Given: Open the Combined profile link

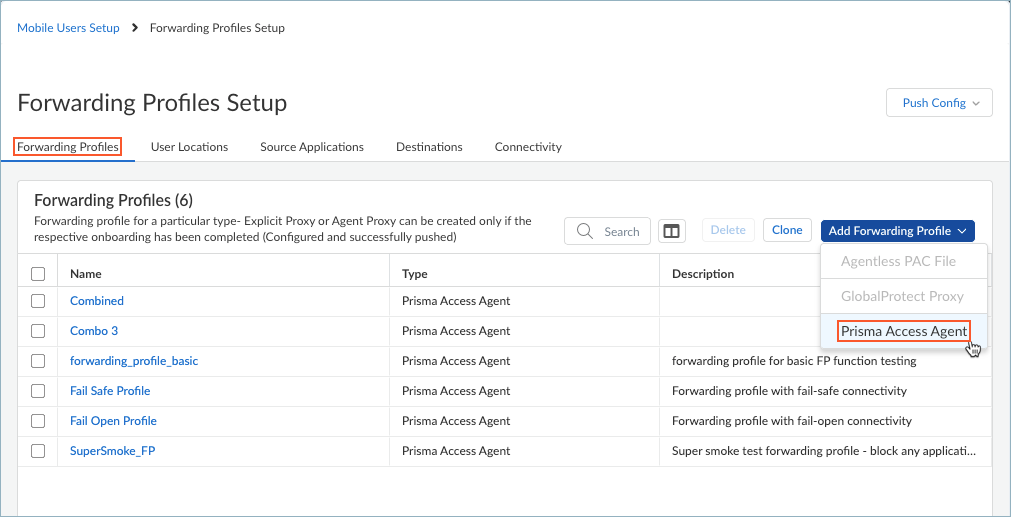Looking at the screenshot, I should tap(97, 301).
